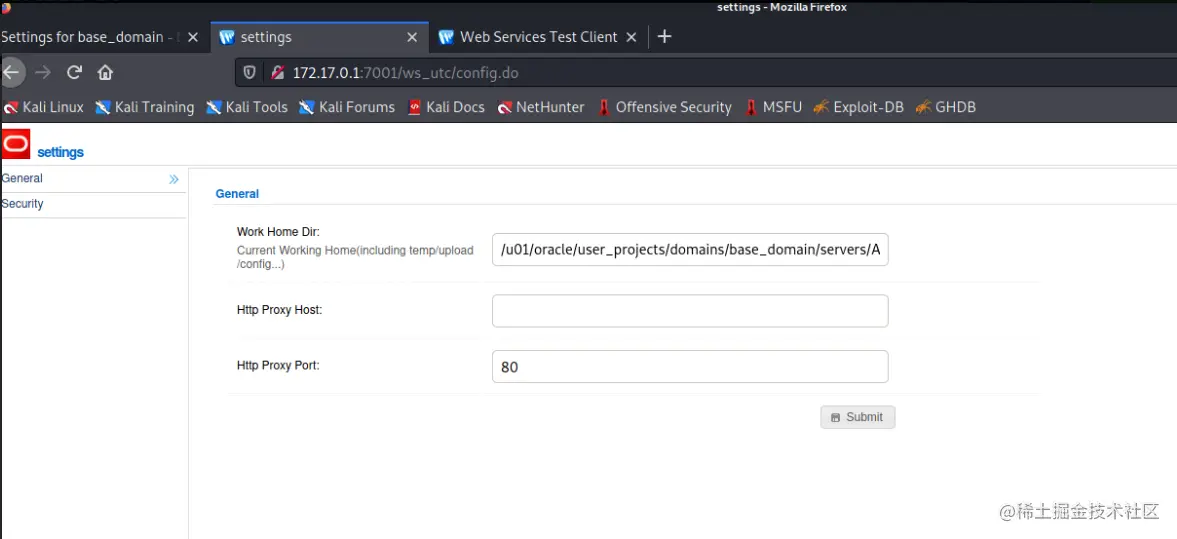Click the General section heading
Viewport: 1177px width, 539px height.
tap(237, 194)
